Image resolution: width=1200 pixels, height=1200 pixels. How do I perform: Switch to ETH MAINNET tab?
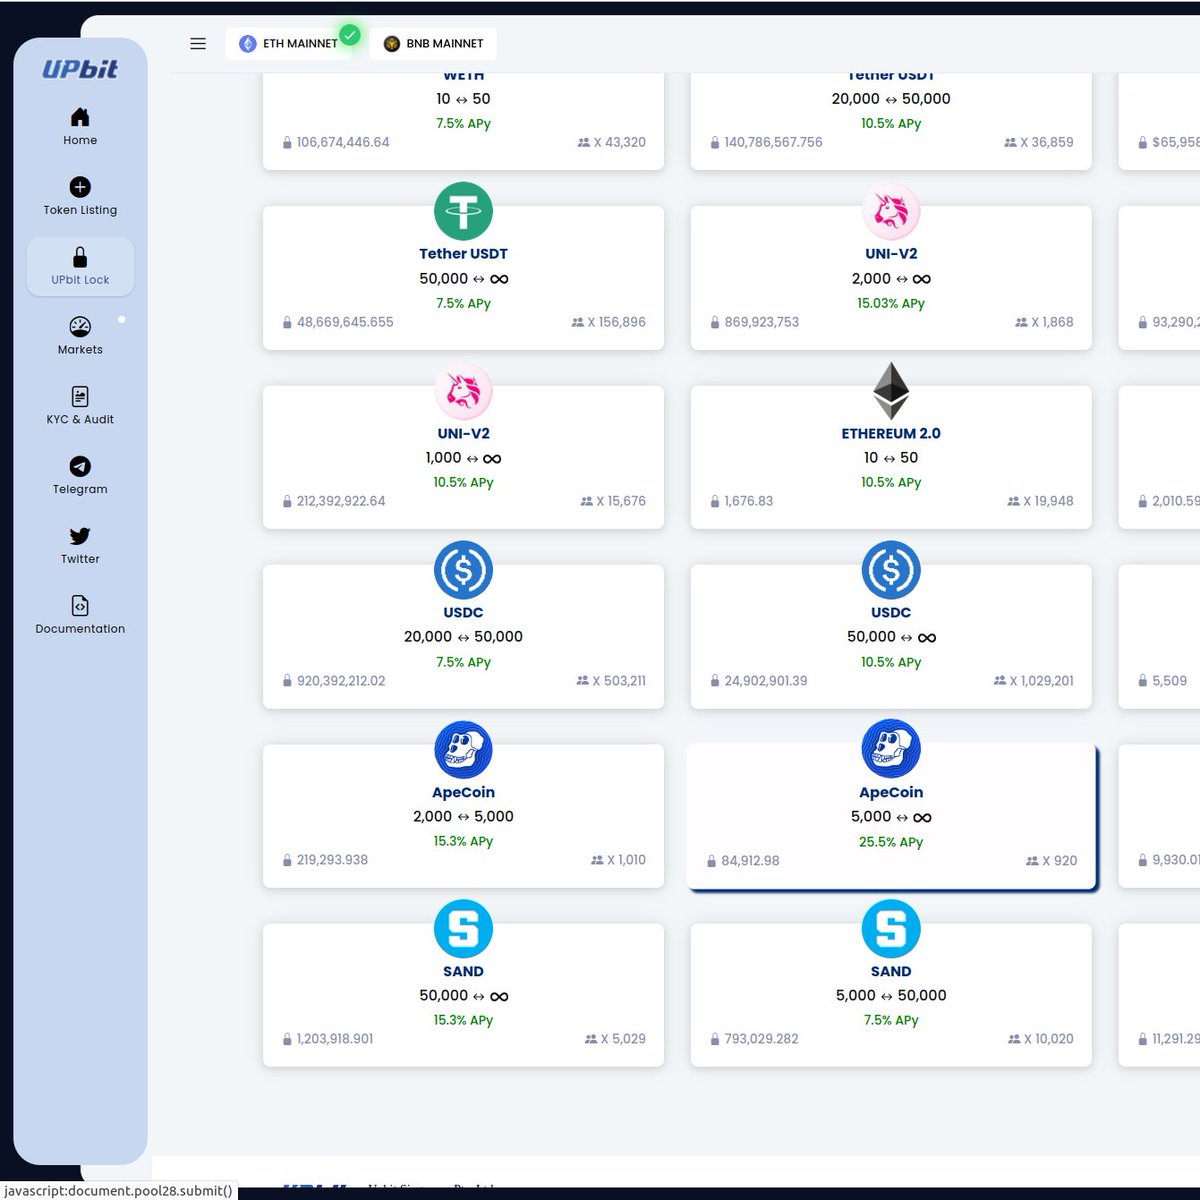pos(289,44)
